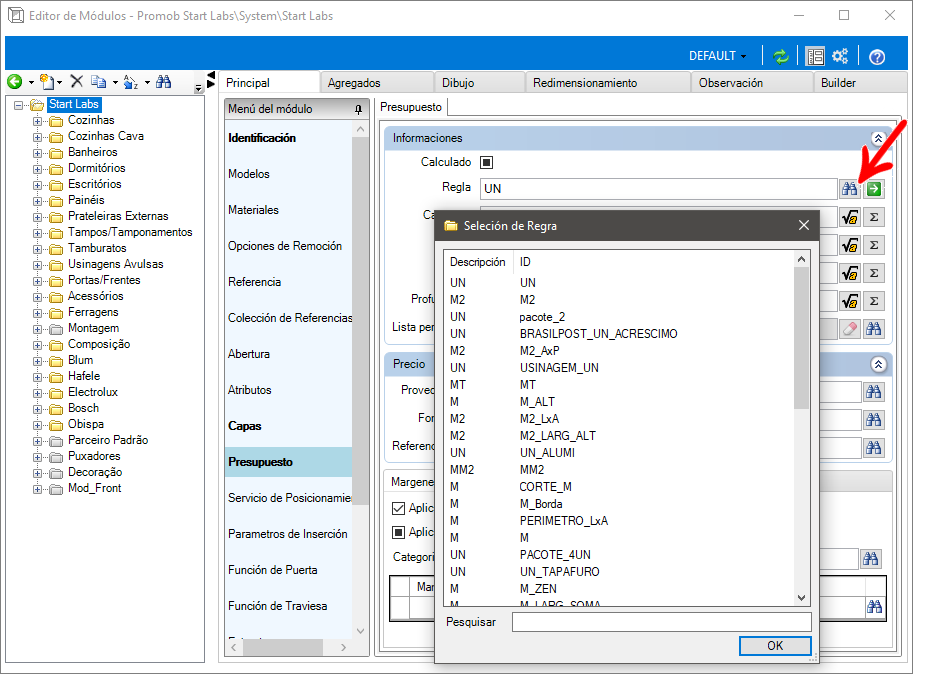Click the binoculars icon beside Regla field
The image size is (935, 687).
[x=850, y=189]
